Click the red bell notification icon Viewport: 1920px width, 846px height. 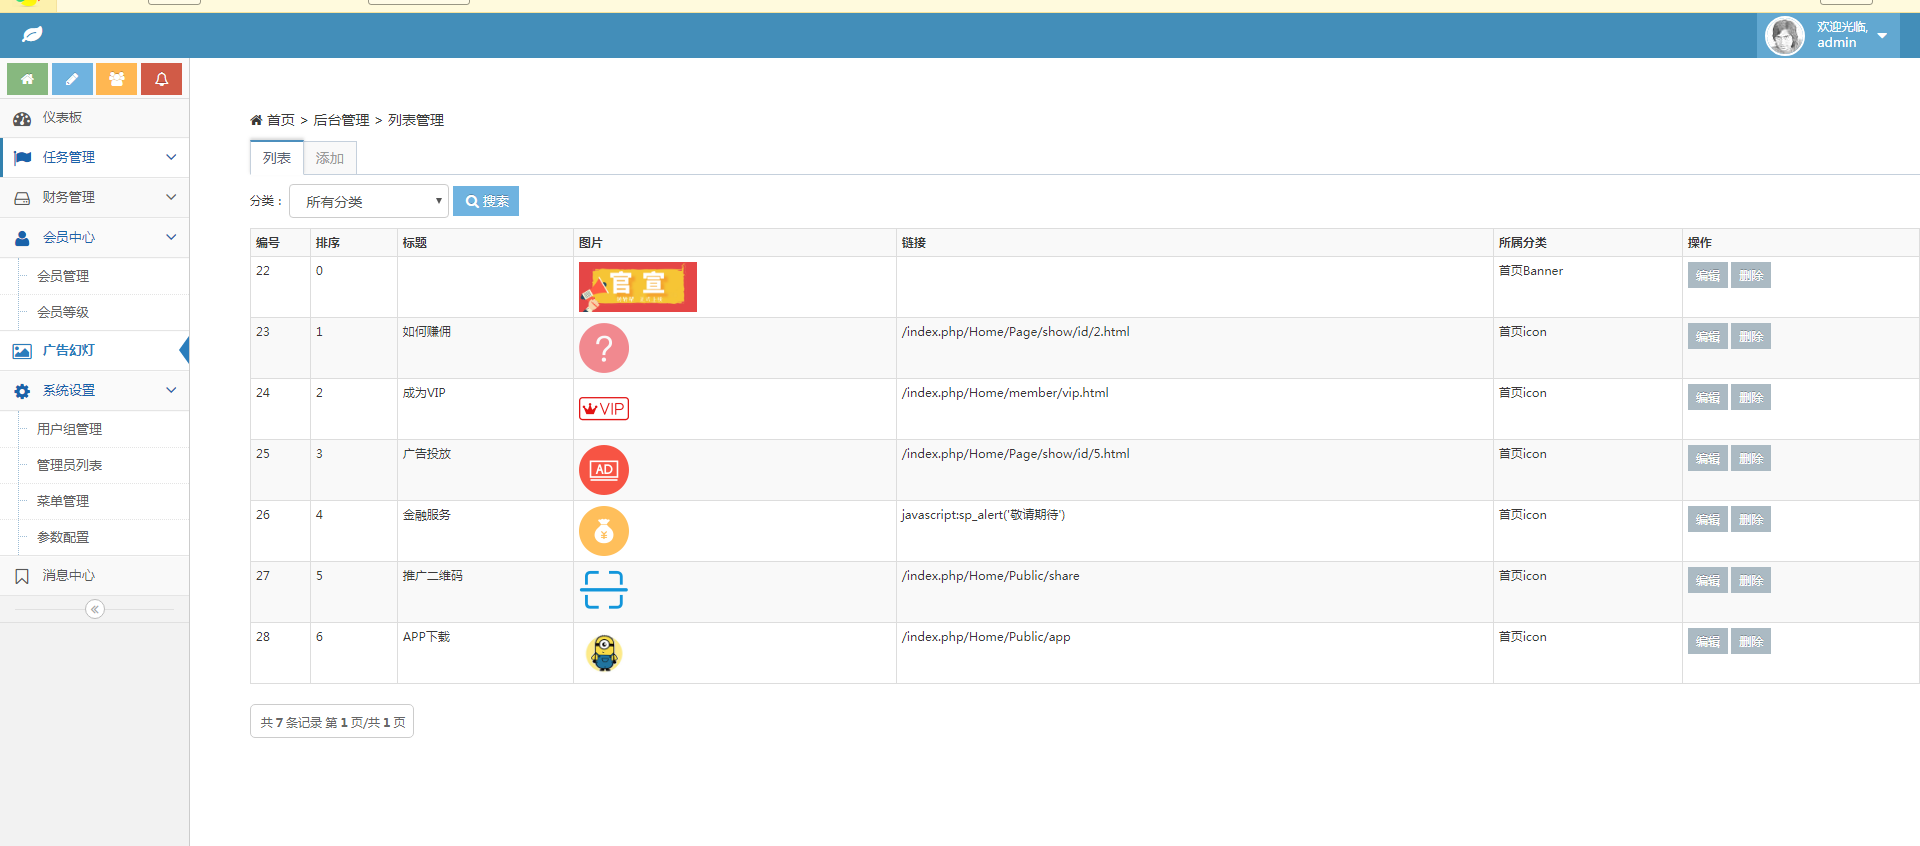(x=161, y=79)
